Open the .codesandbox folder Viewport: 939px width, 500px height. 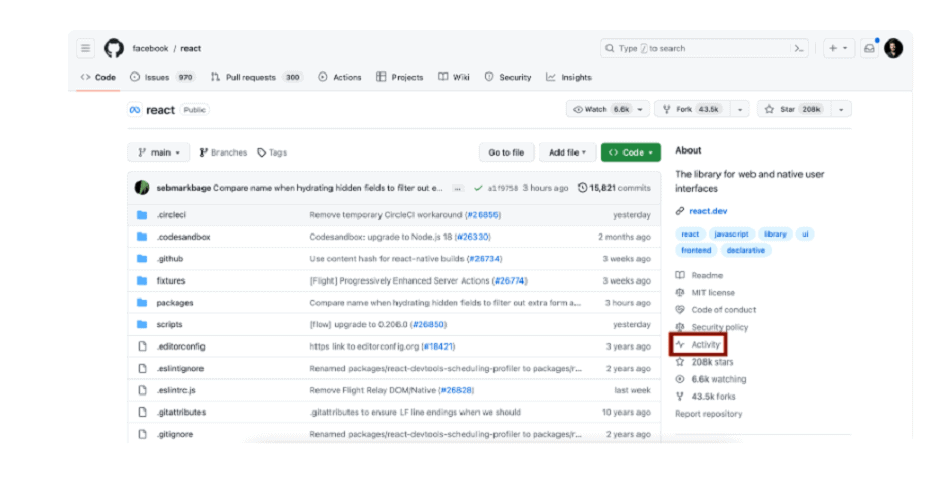coord(183,237)
